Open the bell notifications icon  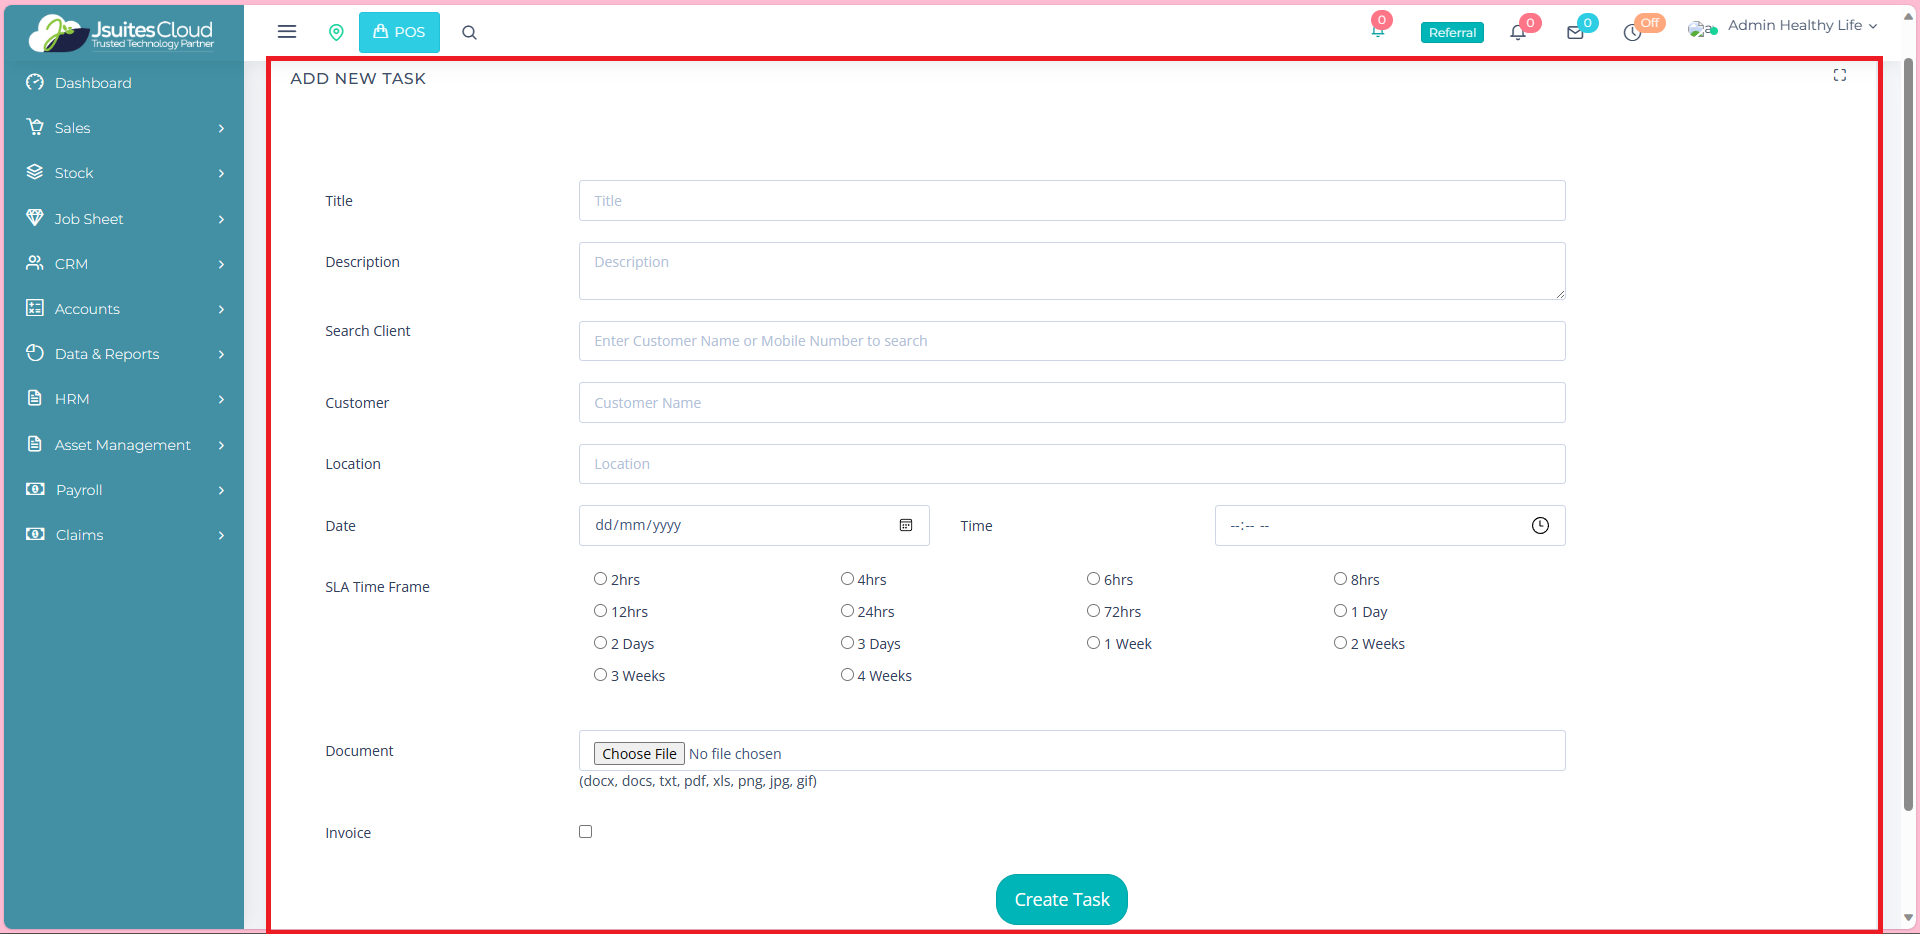point(1518,32)
